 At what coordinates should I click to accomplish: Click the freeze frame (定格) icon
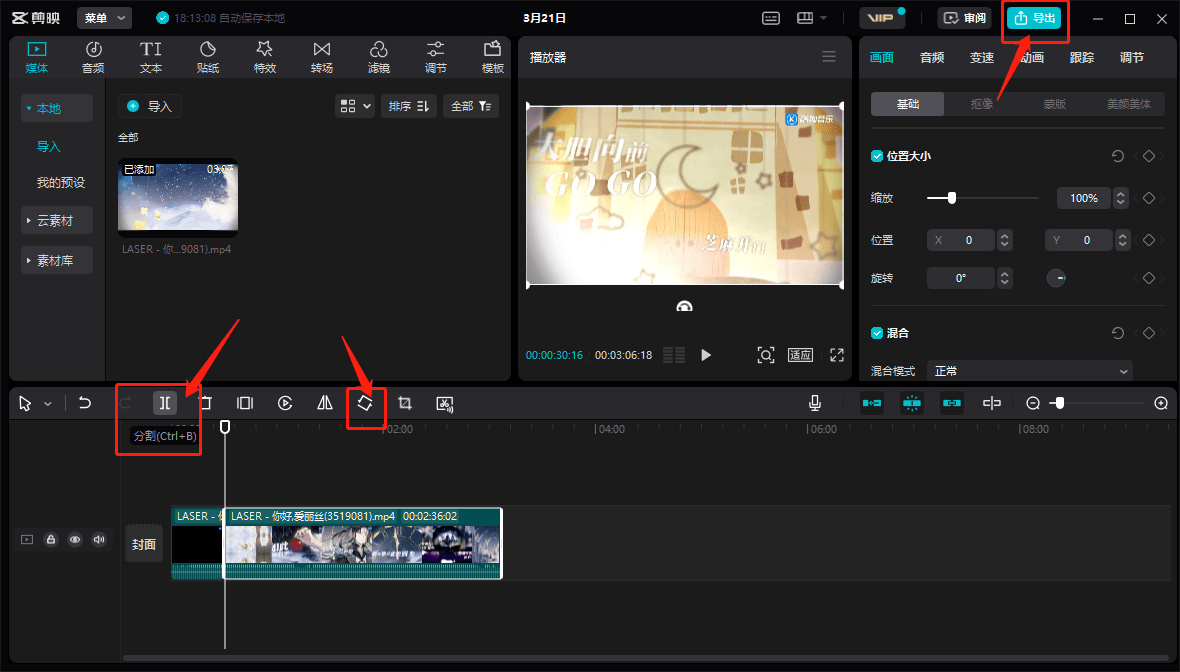245,403
